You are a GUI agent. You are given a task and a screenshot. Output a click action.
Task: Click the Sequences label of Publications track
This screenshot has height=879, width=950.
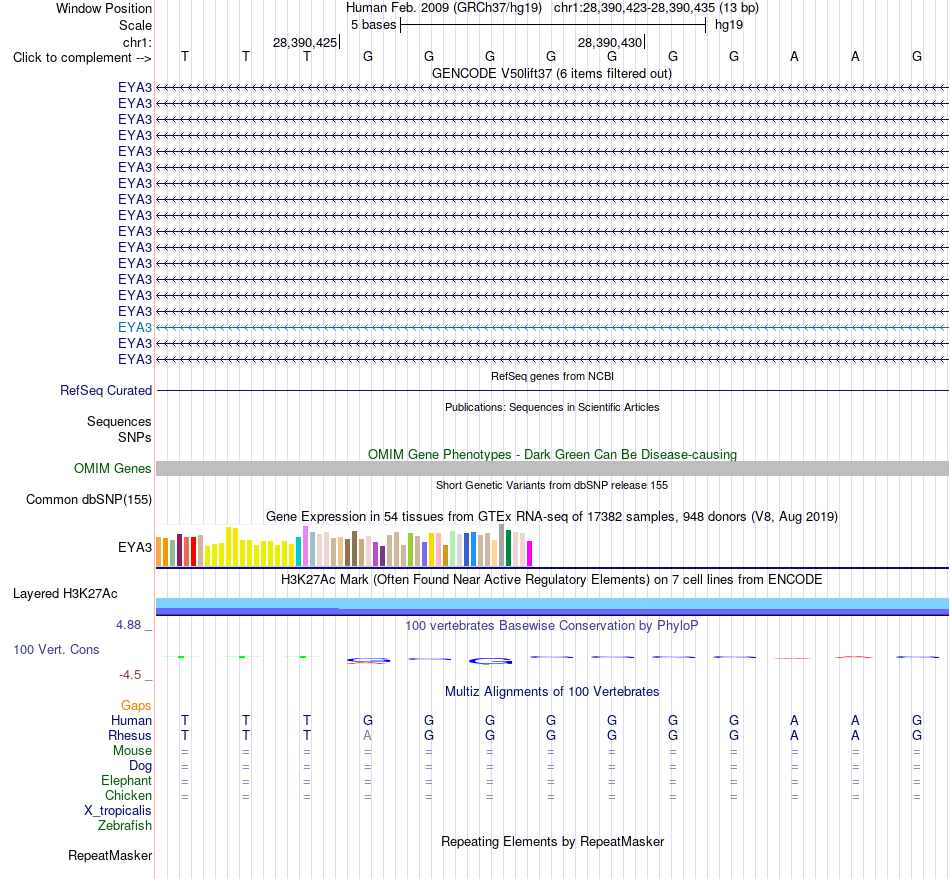pyautogui.click(x=119, y=422)
